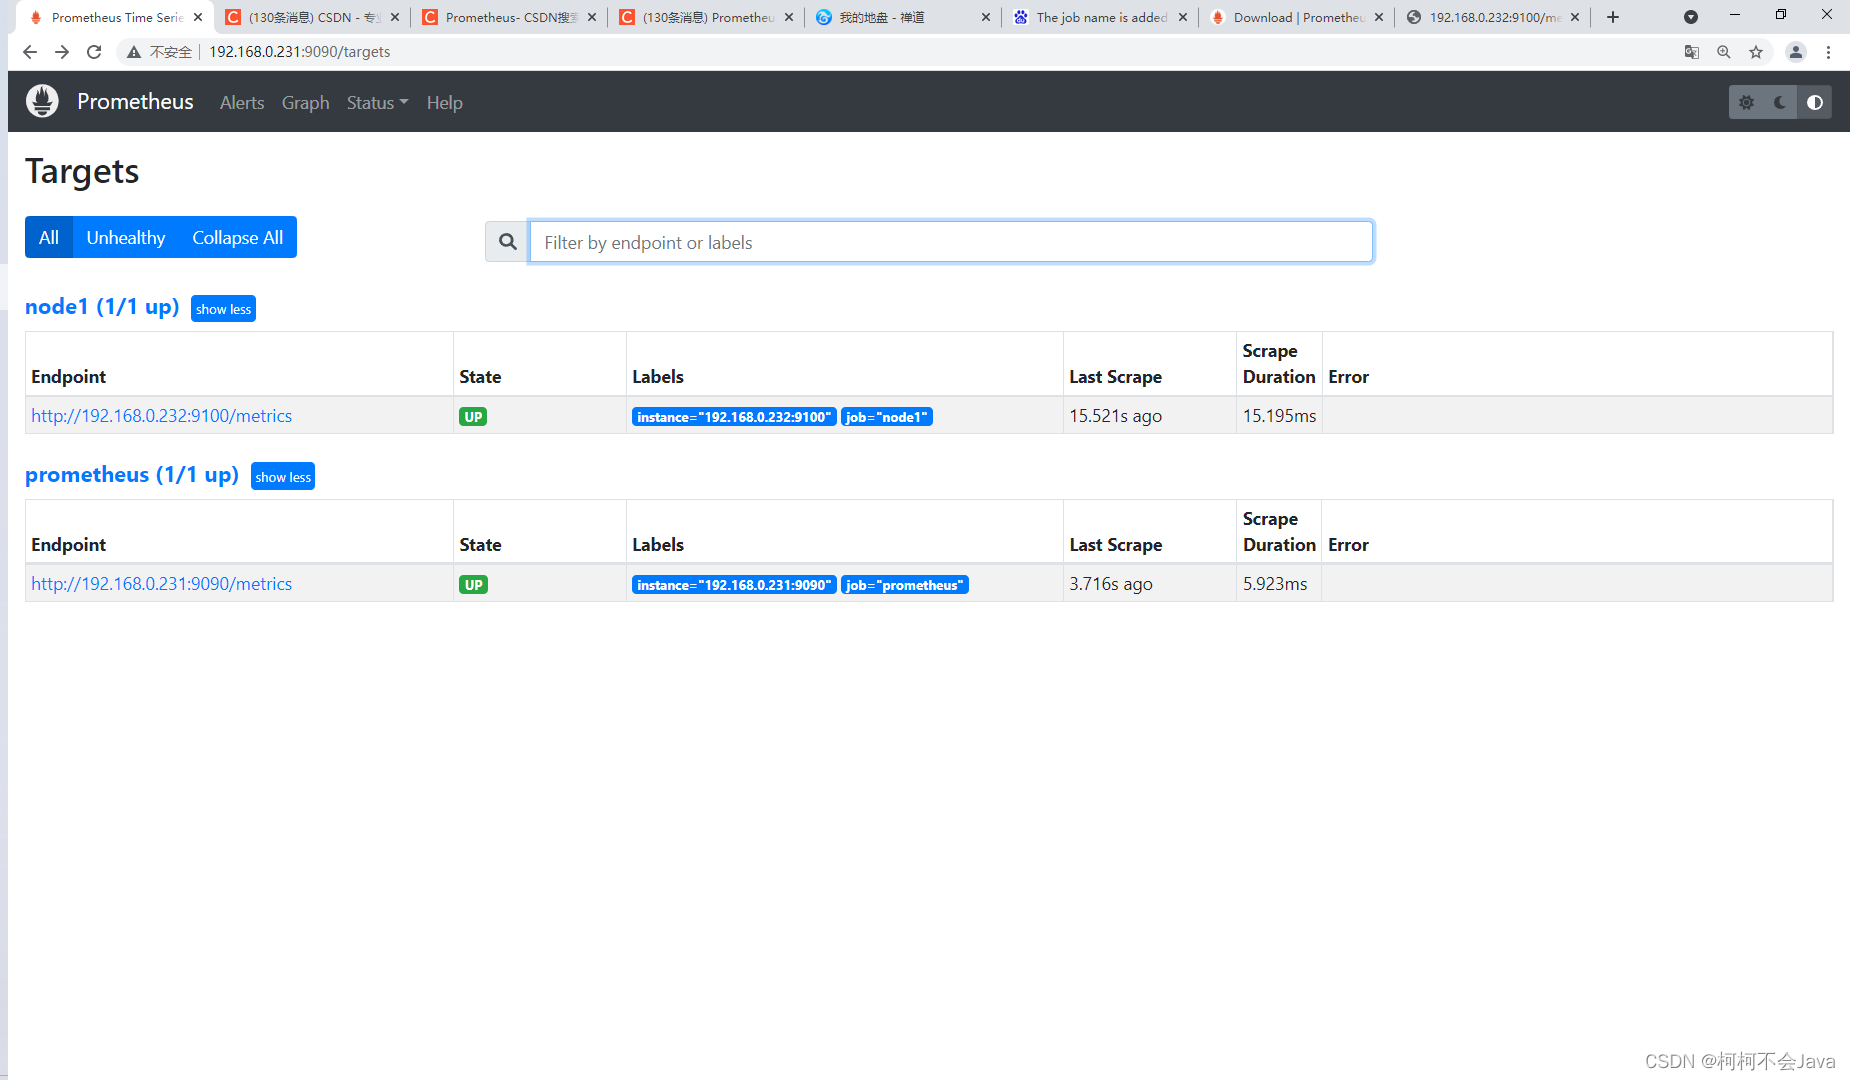This screenshot has height=1080, width=1850.
Task: Collapse node1 with show less button
Action: point(223,309)
